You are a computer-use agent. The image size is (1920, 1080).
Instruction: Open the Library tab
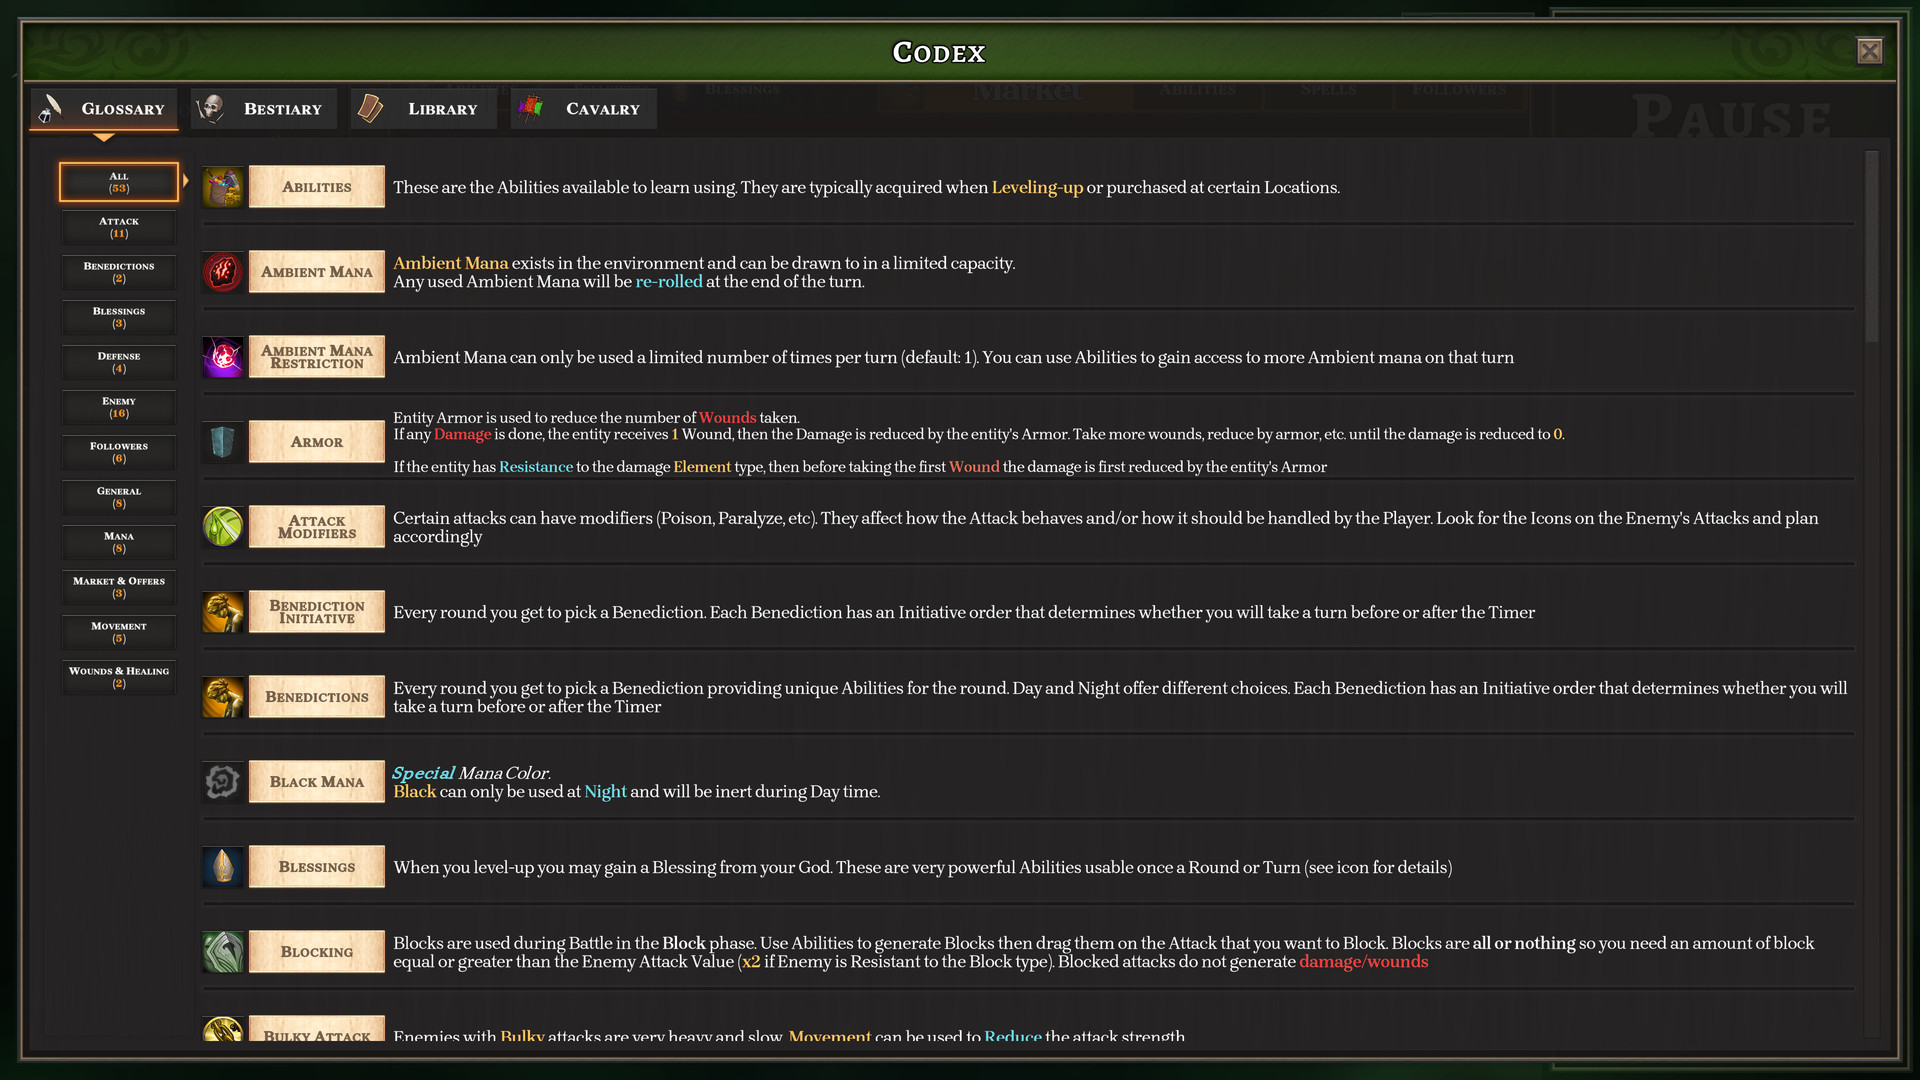pos(423,109)
